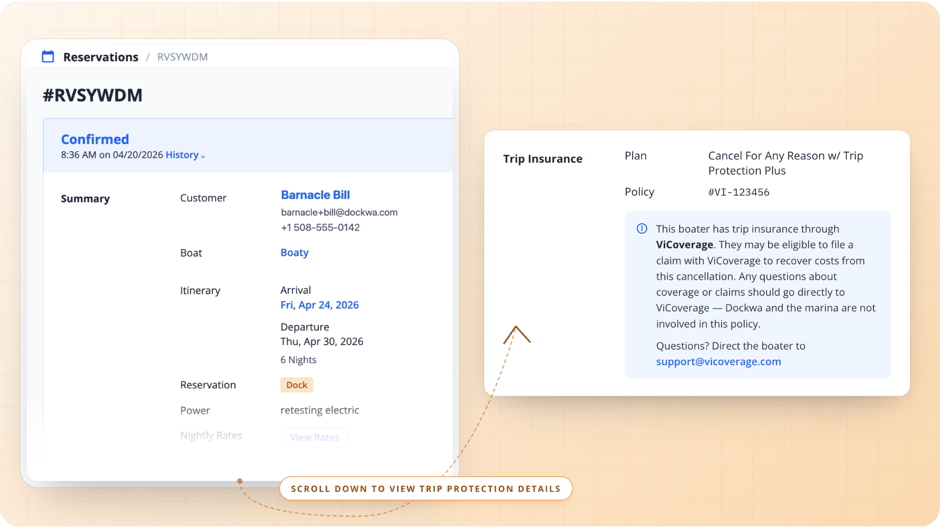Click the calendar icon beside Reservations
The width and height of the screenshot is (940, 528).
(x=47, y=57)
